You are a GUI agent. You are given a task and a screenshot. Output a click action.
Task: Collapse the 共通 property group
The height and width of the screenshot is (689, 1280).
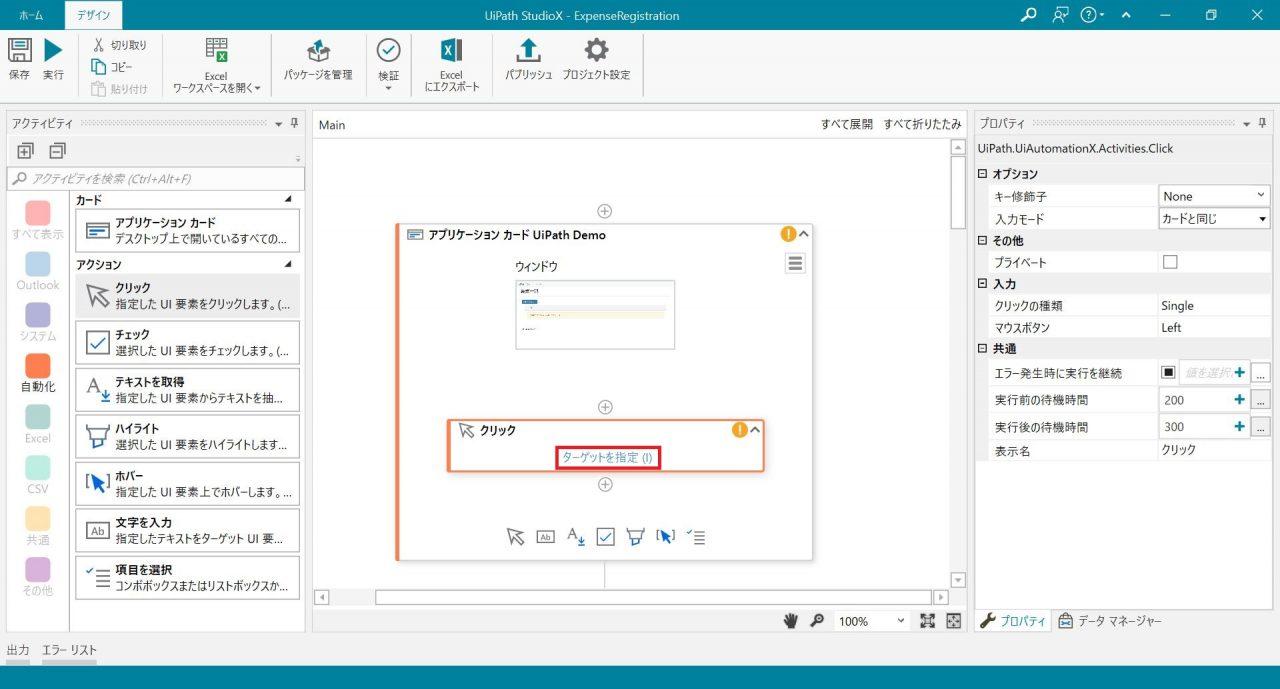point(982,349)
